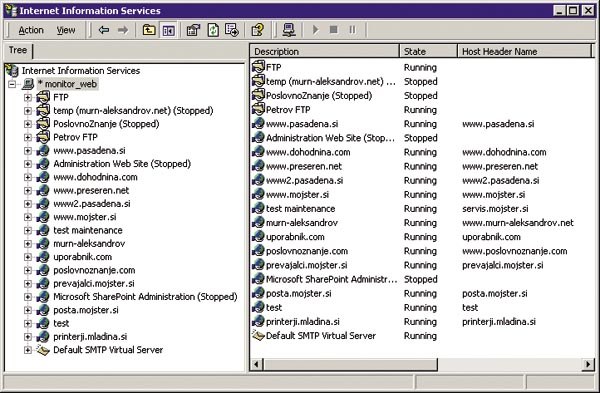The width and height of the screenshot is (600, 393).
Task: Open the Action menu
Action: tap(31, 30)
